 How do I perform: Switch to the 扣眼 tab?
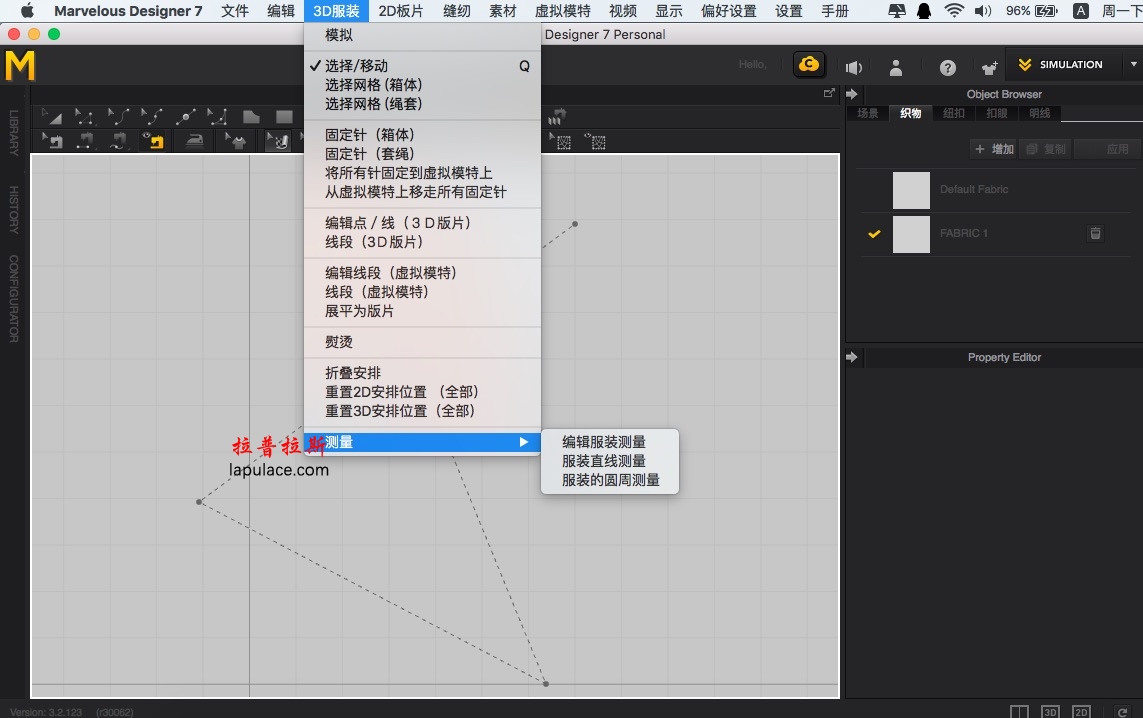[x=996, y=113]
